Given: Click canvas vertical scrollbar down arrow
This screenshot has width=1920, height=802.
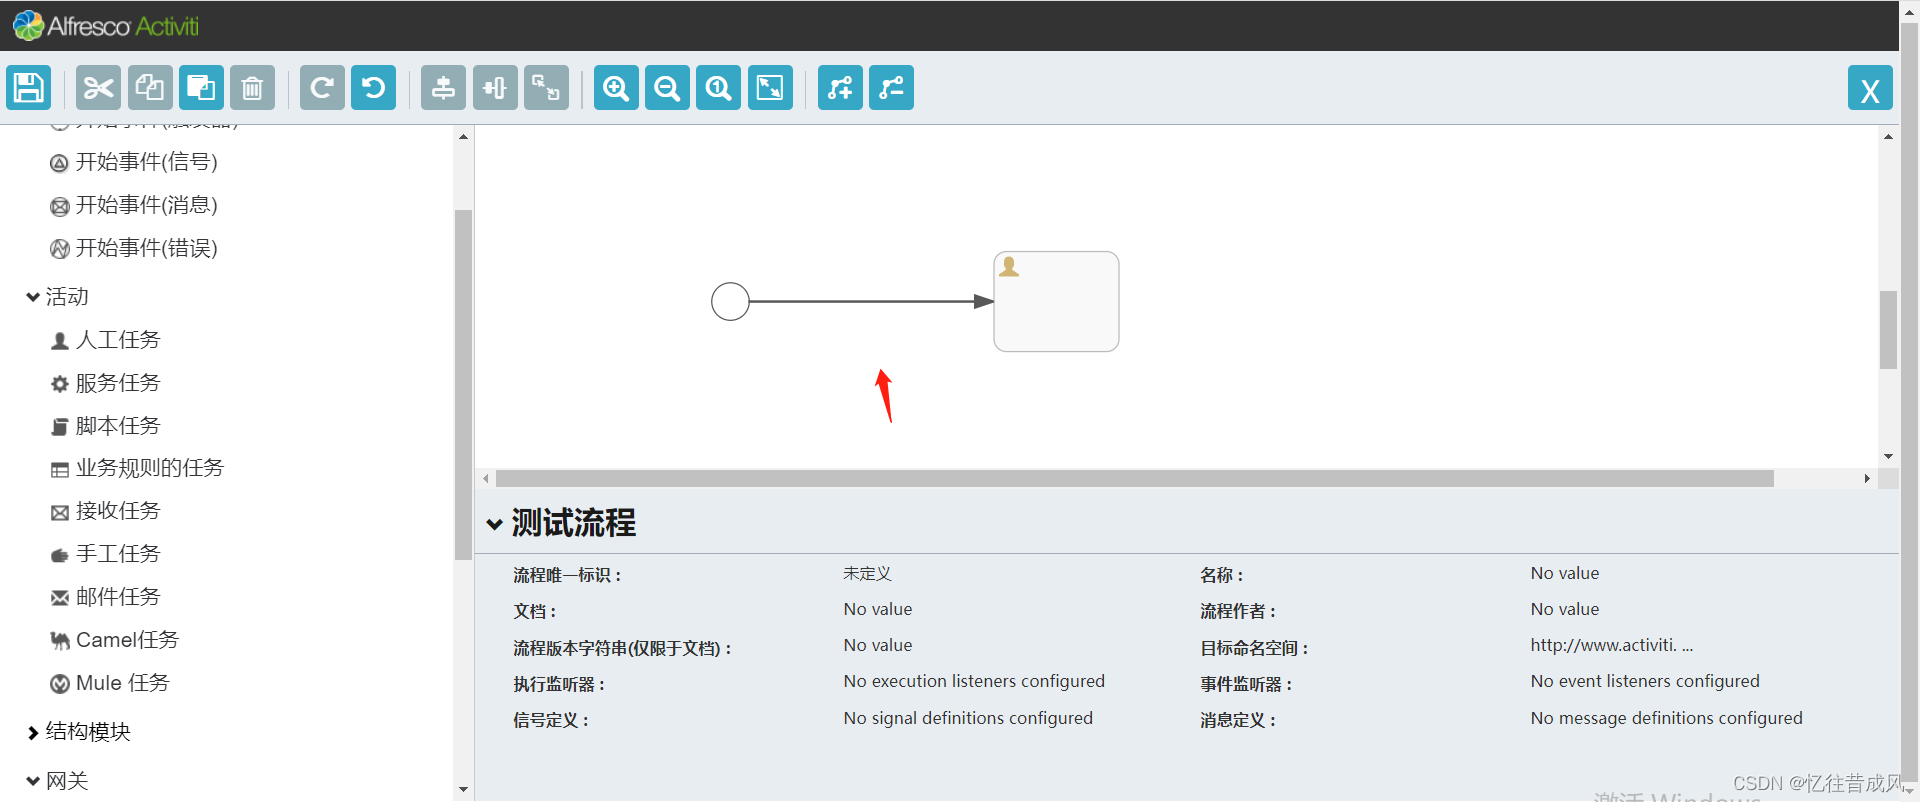Looking at the screenshot, I should click(1888, 456).
